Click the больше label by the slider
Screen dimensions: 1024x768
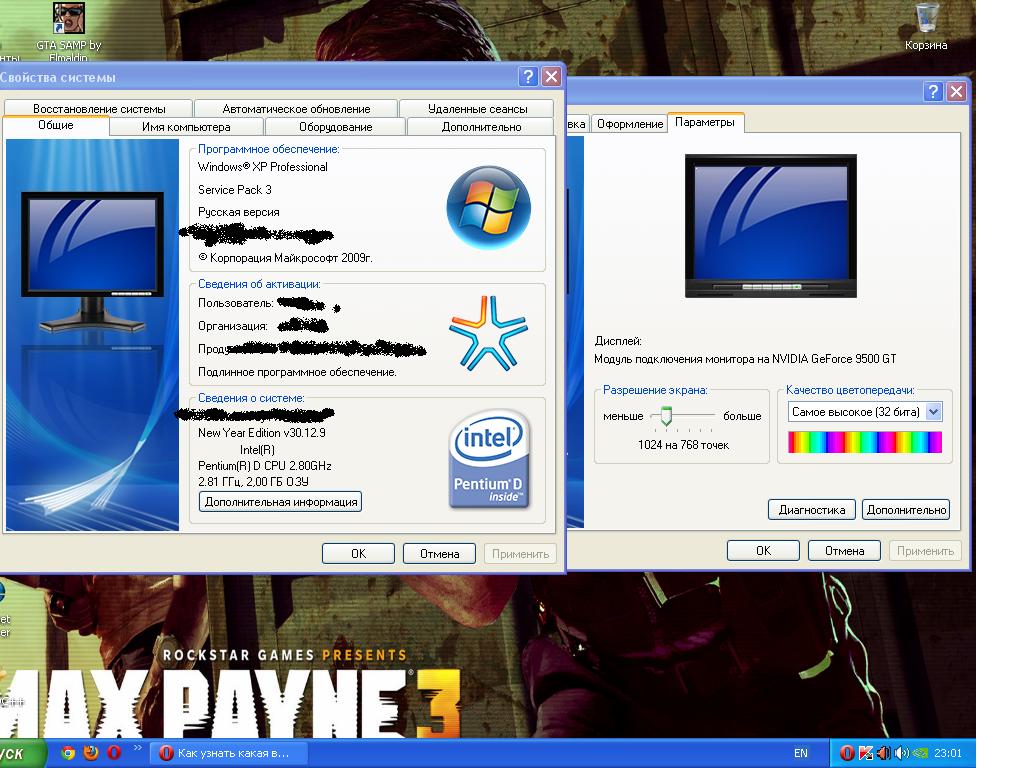pos(742,416)
